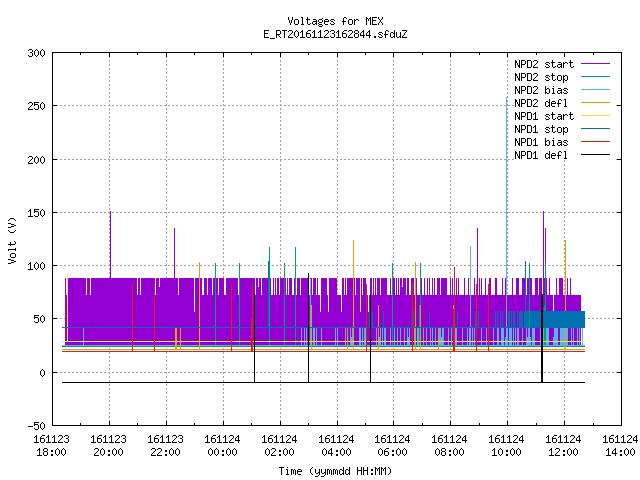
Task: Click the 161124 14:00 time tick label
Action: tap(620, 446)
